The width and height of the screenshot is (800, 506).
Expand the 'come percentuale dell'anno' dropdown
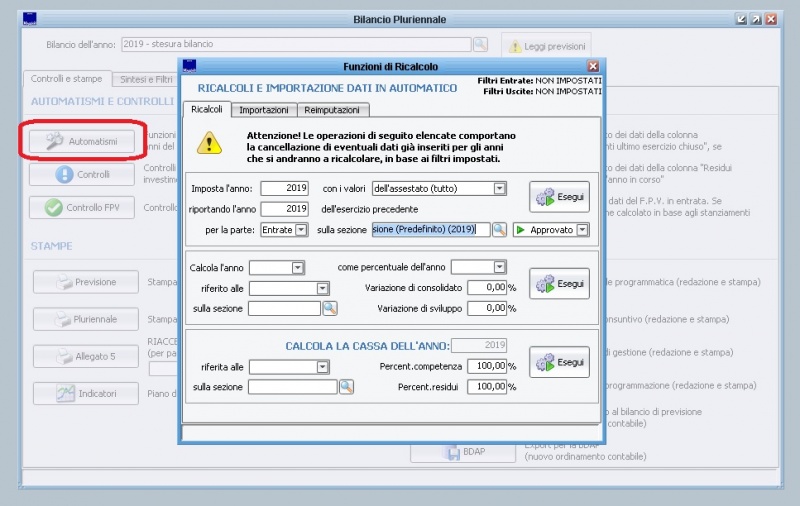(x=500, y=267)
